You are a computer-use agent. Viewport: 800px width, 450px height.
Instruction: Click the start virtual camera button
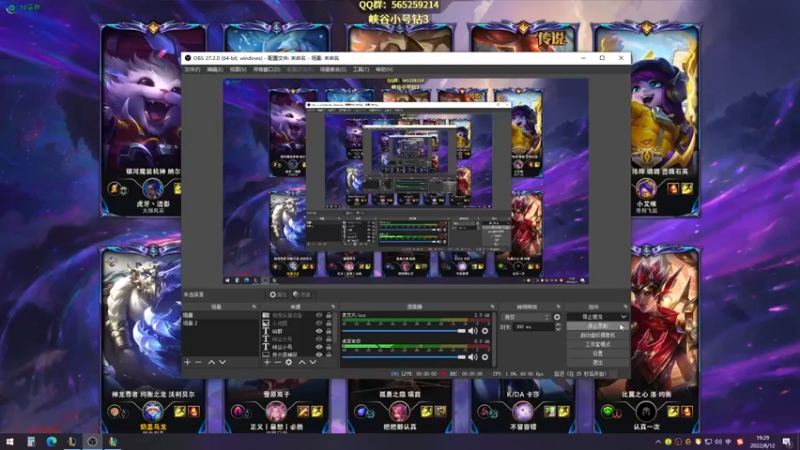coord(597,335)
